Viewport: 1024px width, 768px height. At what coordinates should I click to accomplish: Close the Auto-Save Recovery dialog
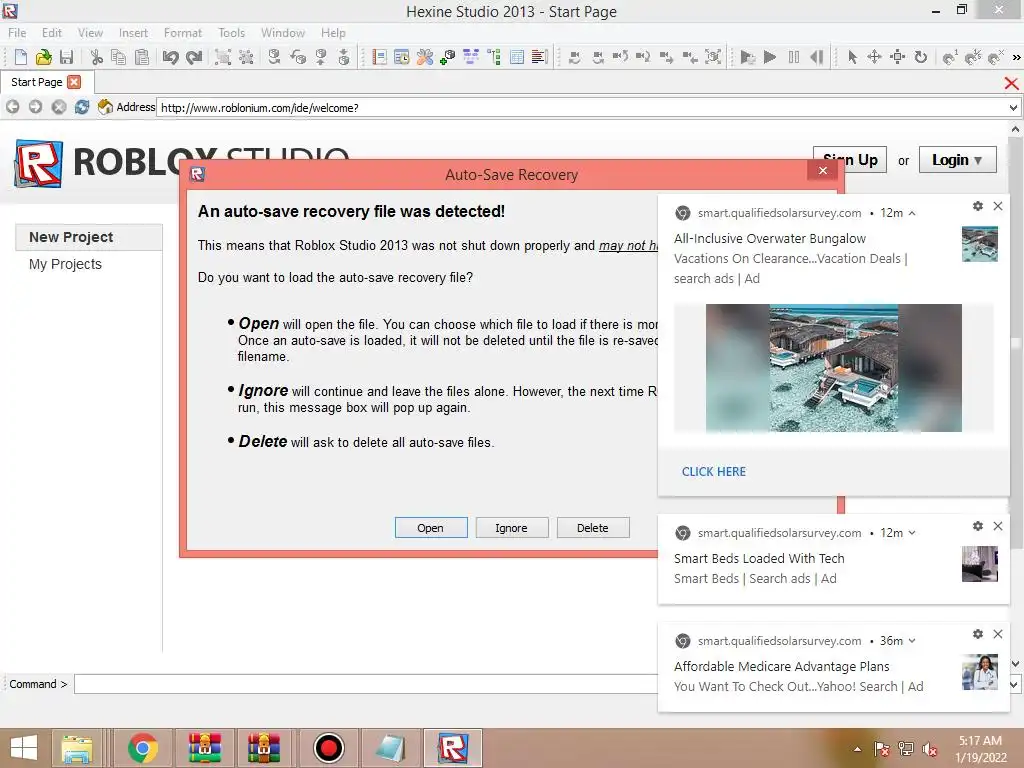[x=823, y=170]
